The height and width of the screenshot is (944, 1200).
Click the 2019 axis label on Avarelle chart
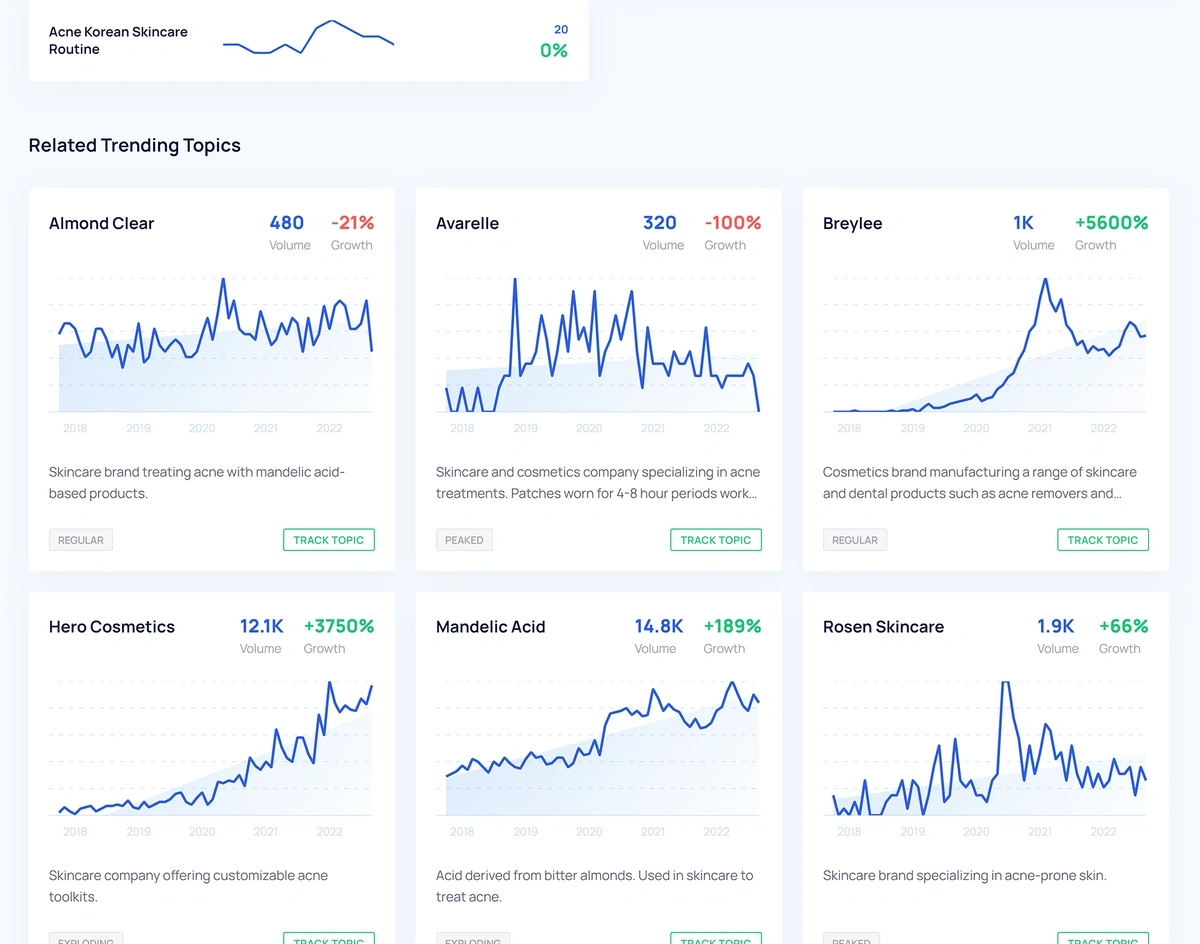click(525, 428)
